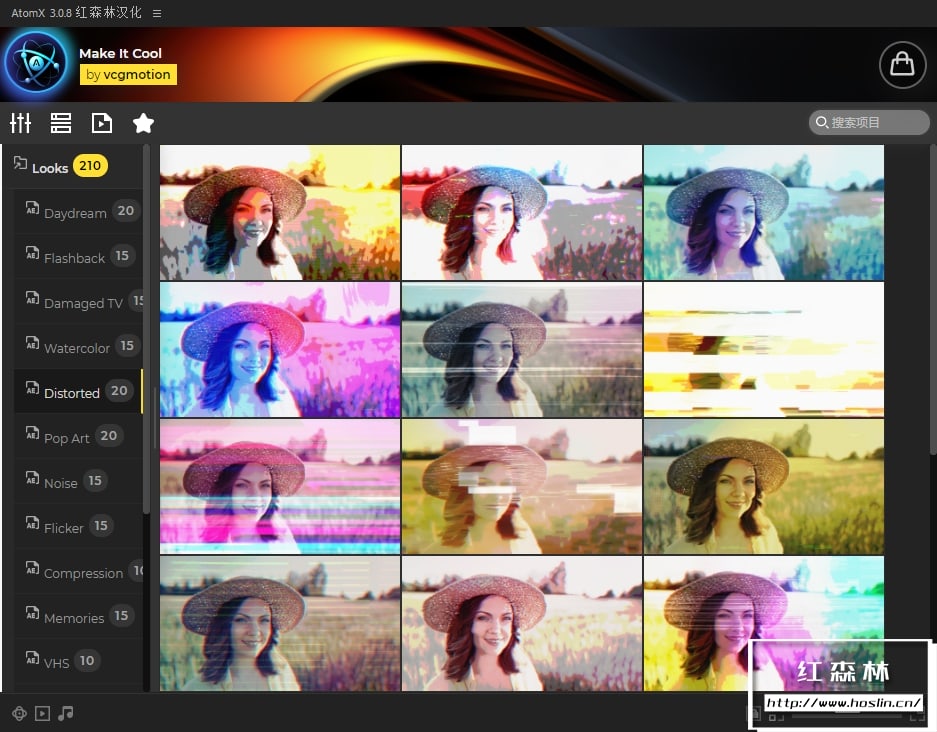Click the AE icon beside Memories
The image size is (937, 732).
[x=32, y=613]
